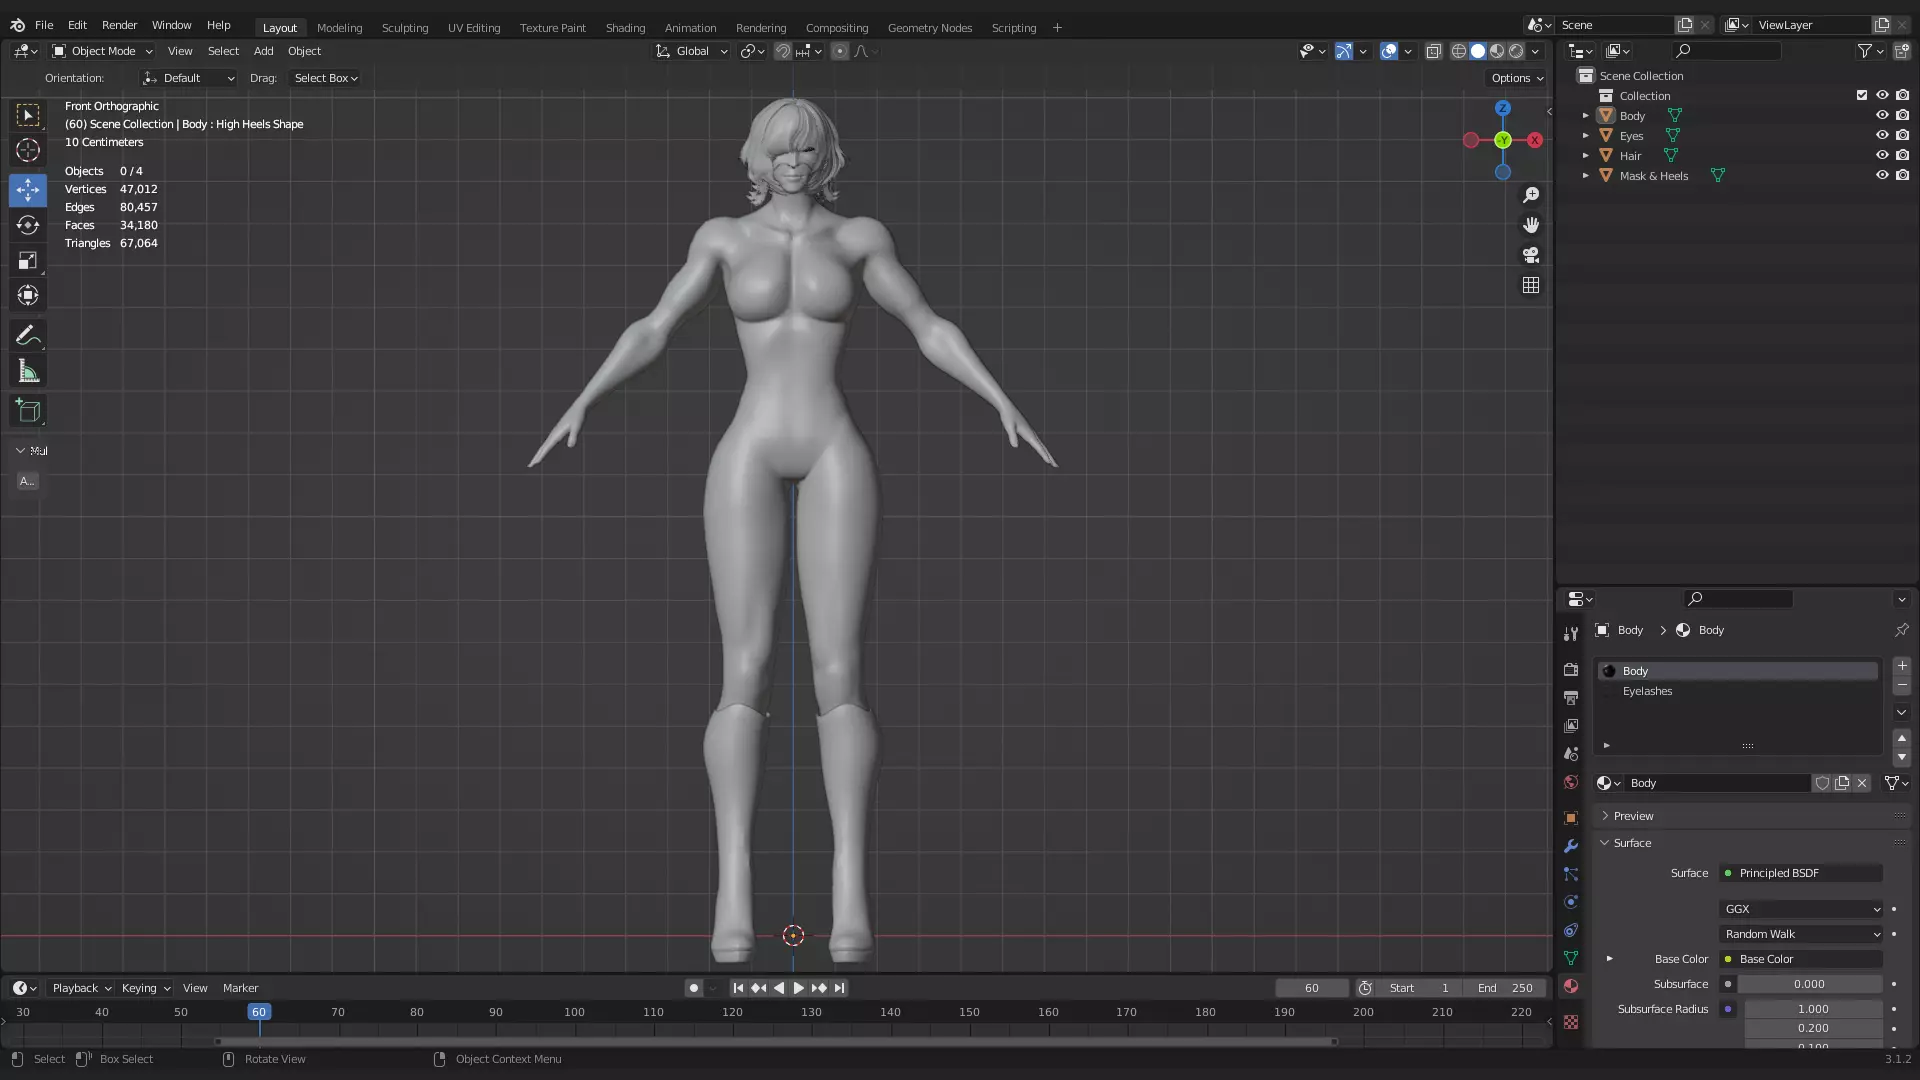
Task: Select the Cursor tool in toolbar
Action: [28, 150]
